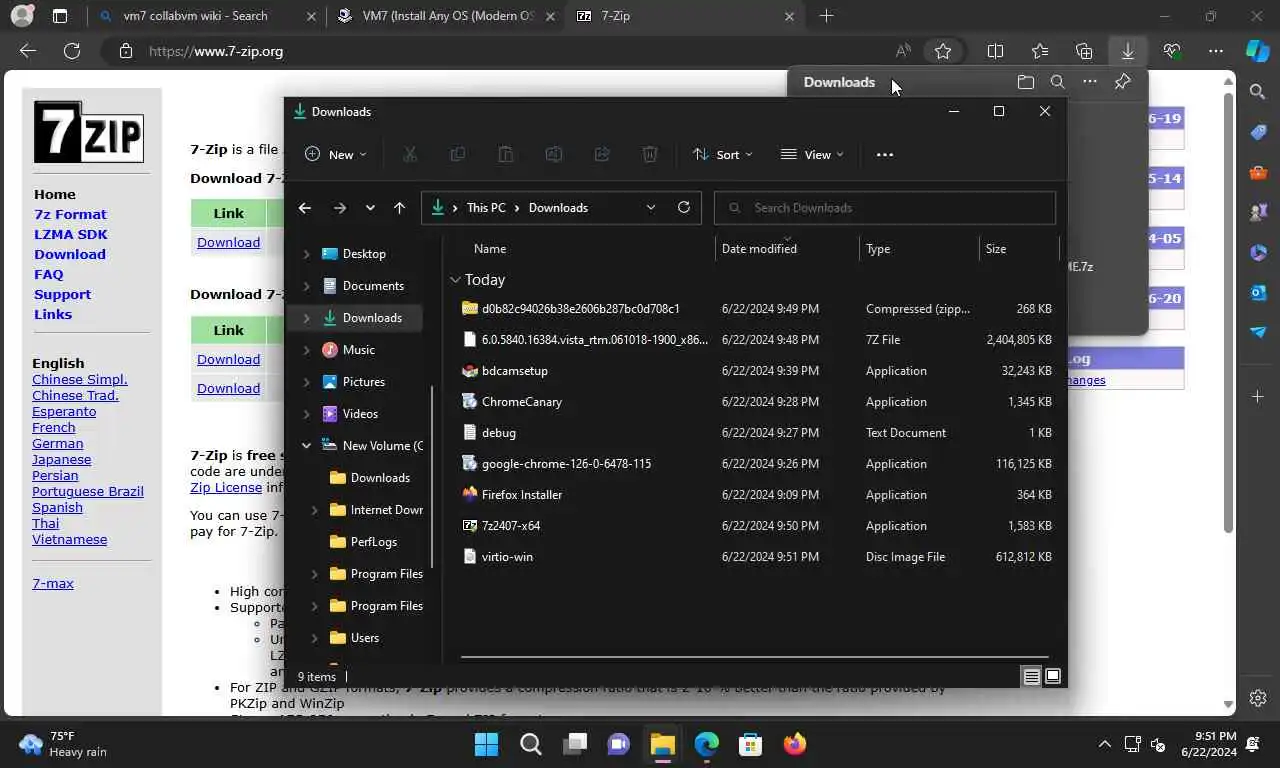1280x768 pixels.
Task: Switch to VM7 Install Any OS tab
Action: tap(447, 16)
